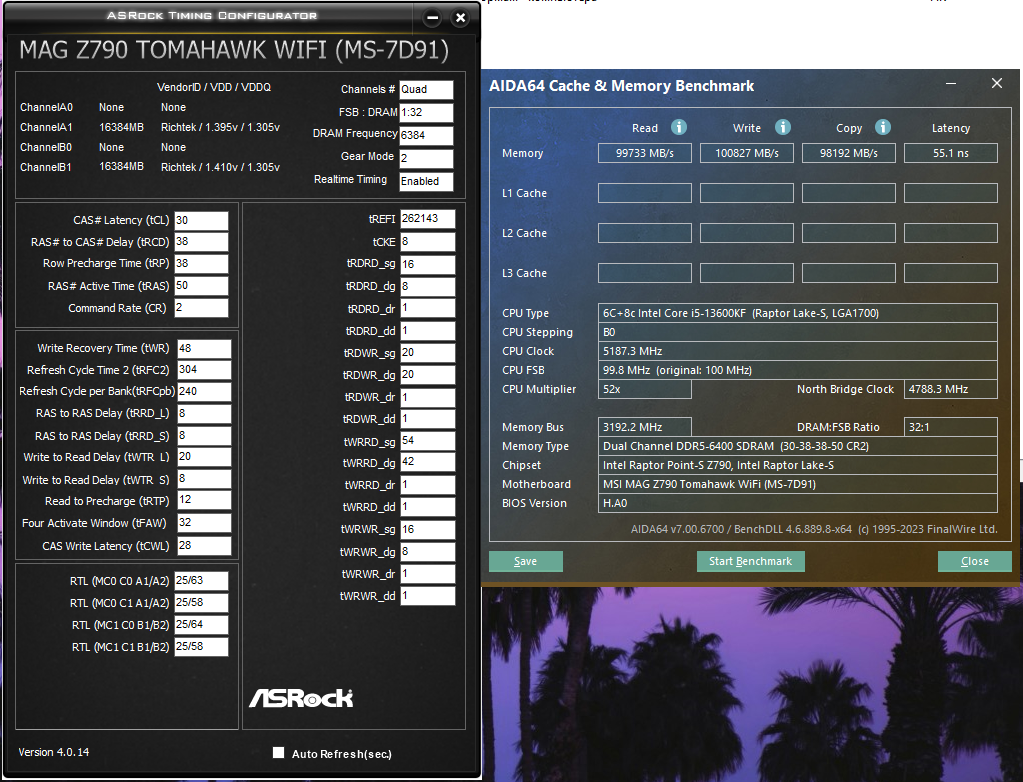This screenshot has height=782, width=1023.
Task: Click the CPU Clock value 5187.3 MHz
Action: click(x=797, y=351)
